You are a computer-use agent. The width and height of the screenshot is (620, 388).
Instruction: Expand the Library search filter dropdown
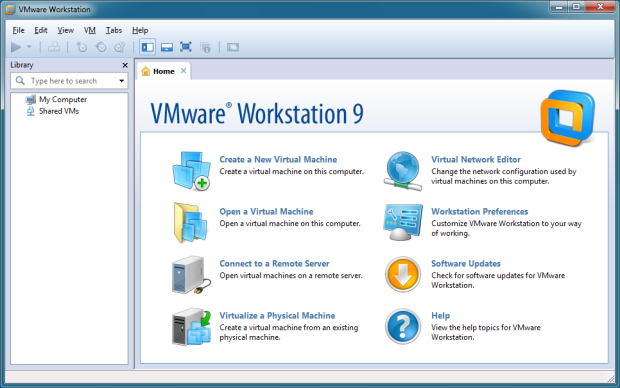121,81
